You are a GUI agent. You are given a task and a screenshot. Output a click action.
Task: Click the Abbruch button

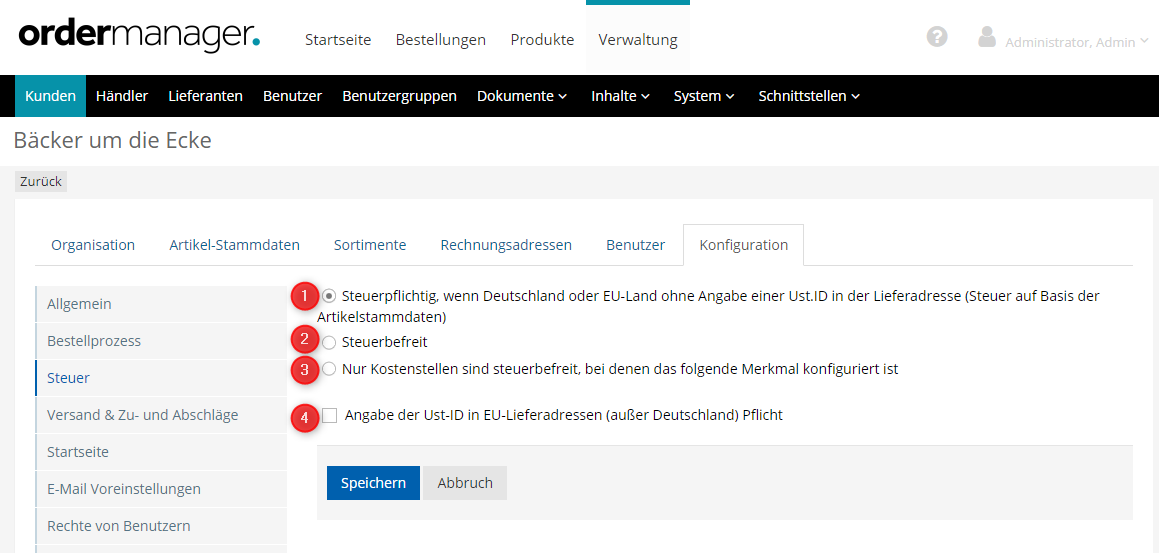tap(465, 483)
